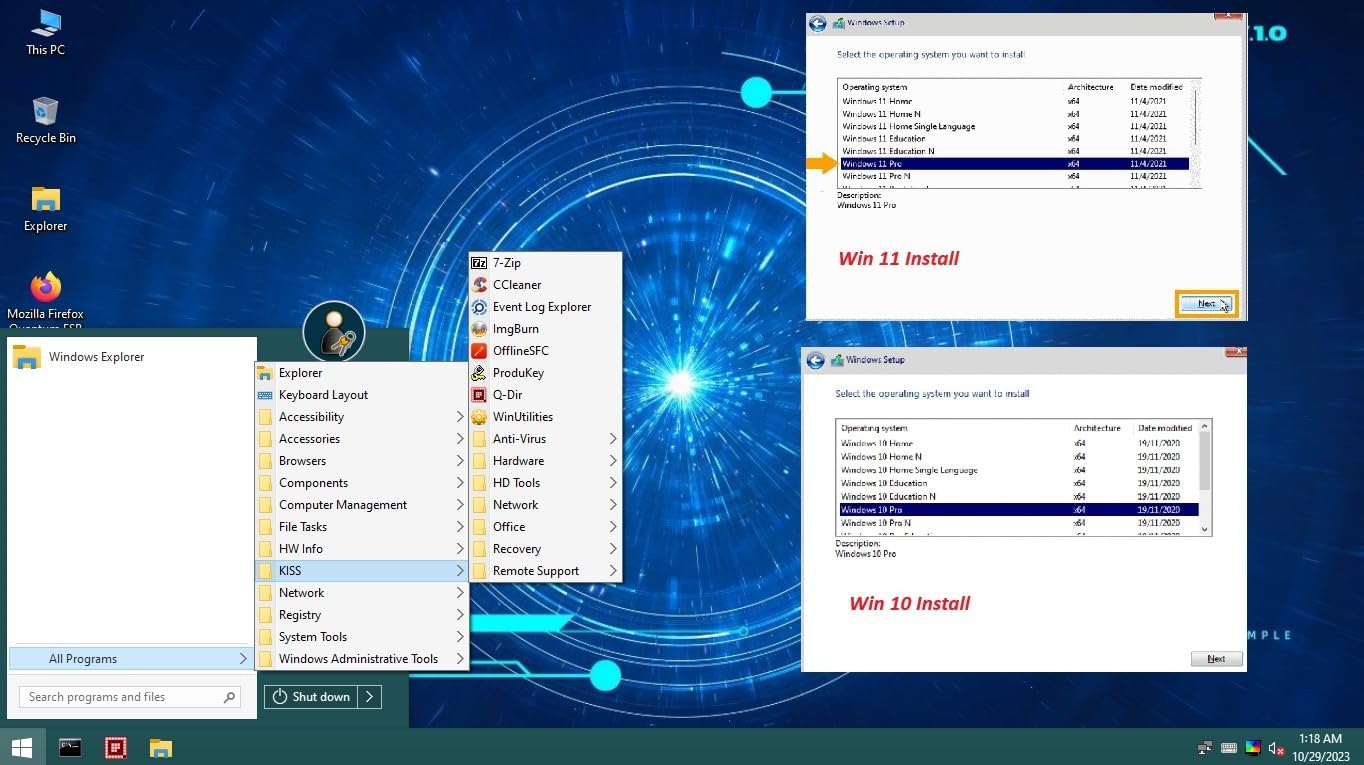Click the Search programs and files box
This screenshot has width=1364, height=765.
(x=120, y=697)
